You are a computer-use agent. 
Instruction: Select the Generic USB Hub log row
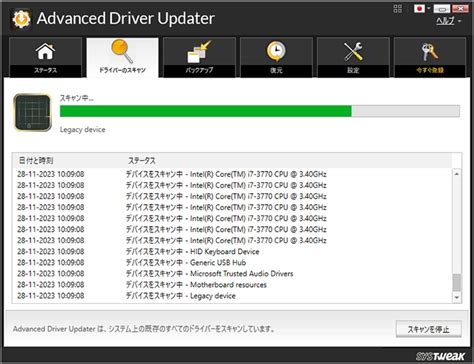[x=233, y=263]
